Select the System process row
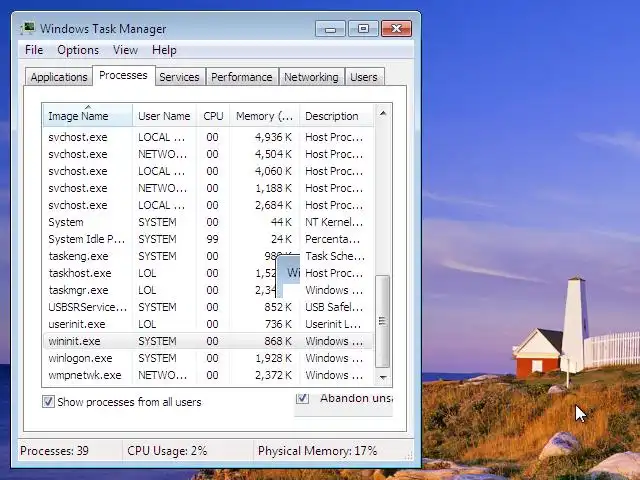 (x=208, y=222)
